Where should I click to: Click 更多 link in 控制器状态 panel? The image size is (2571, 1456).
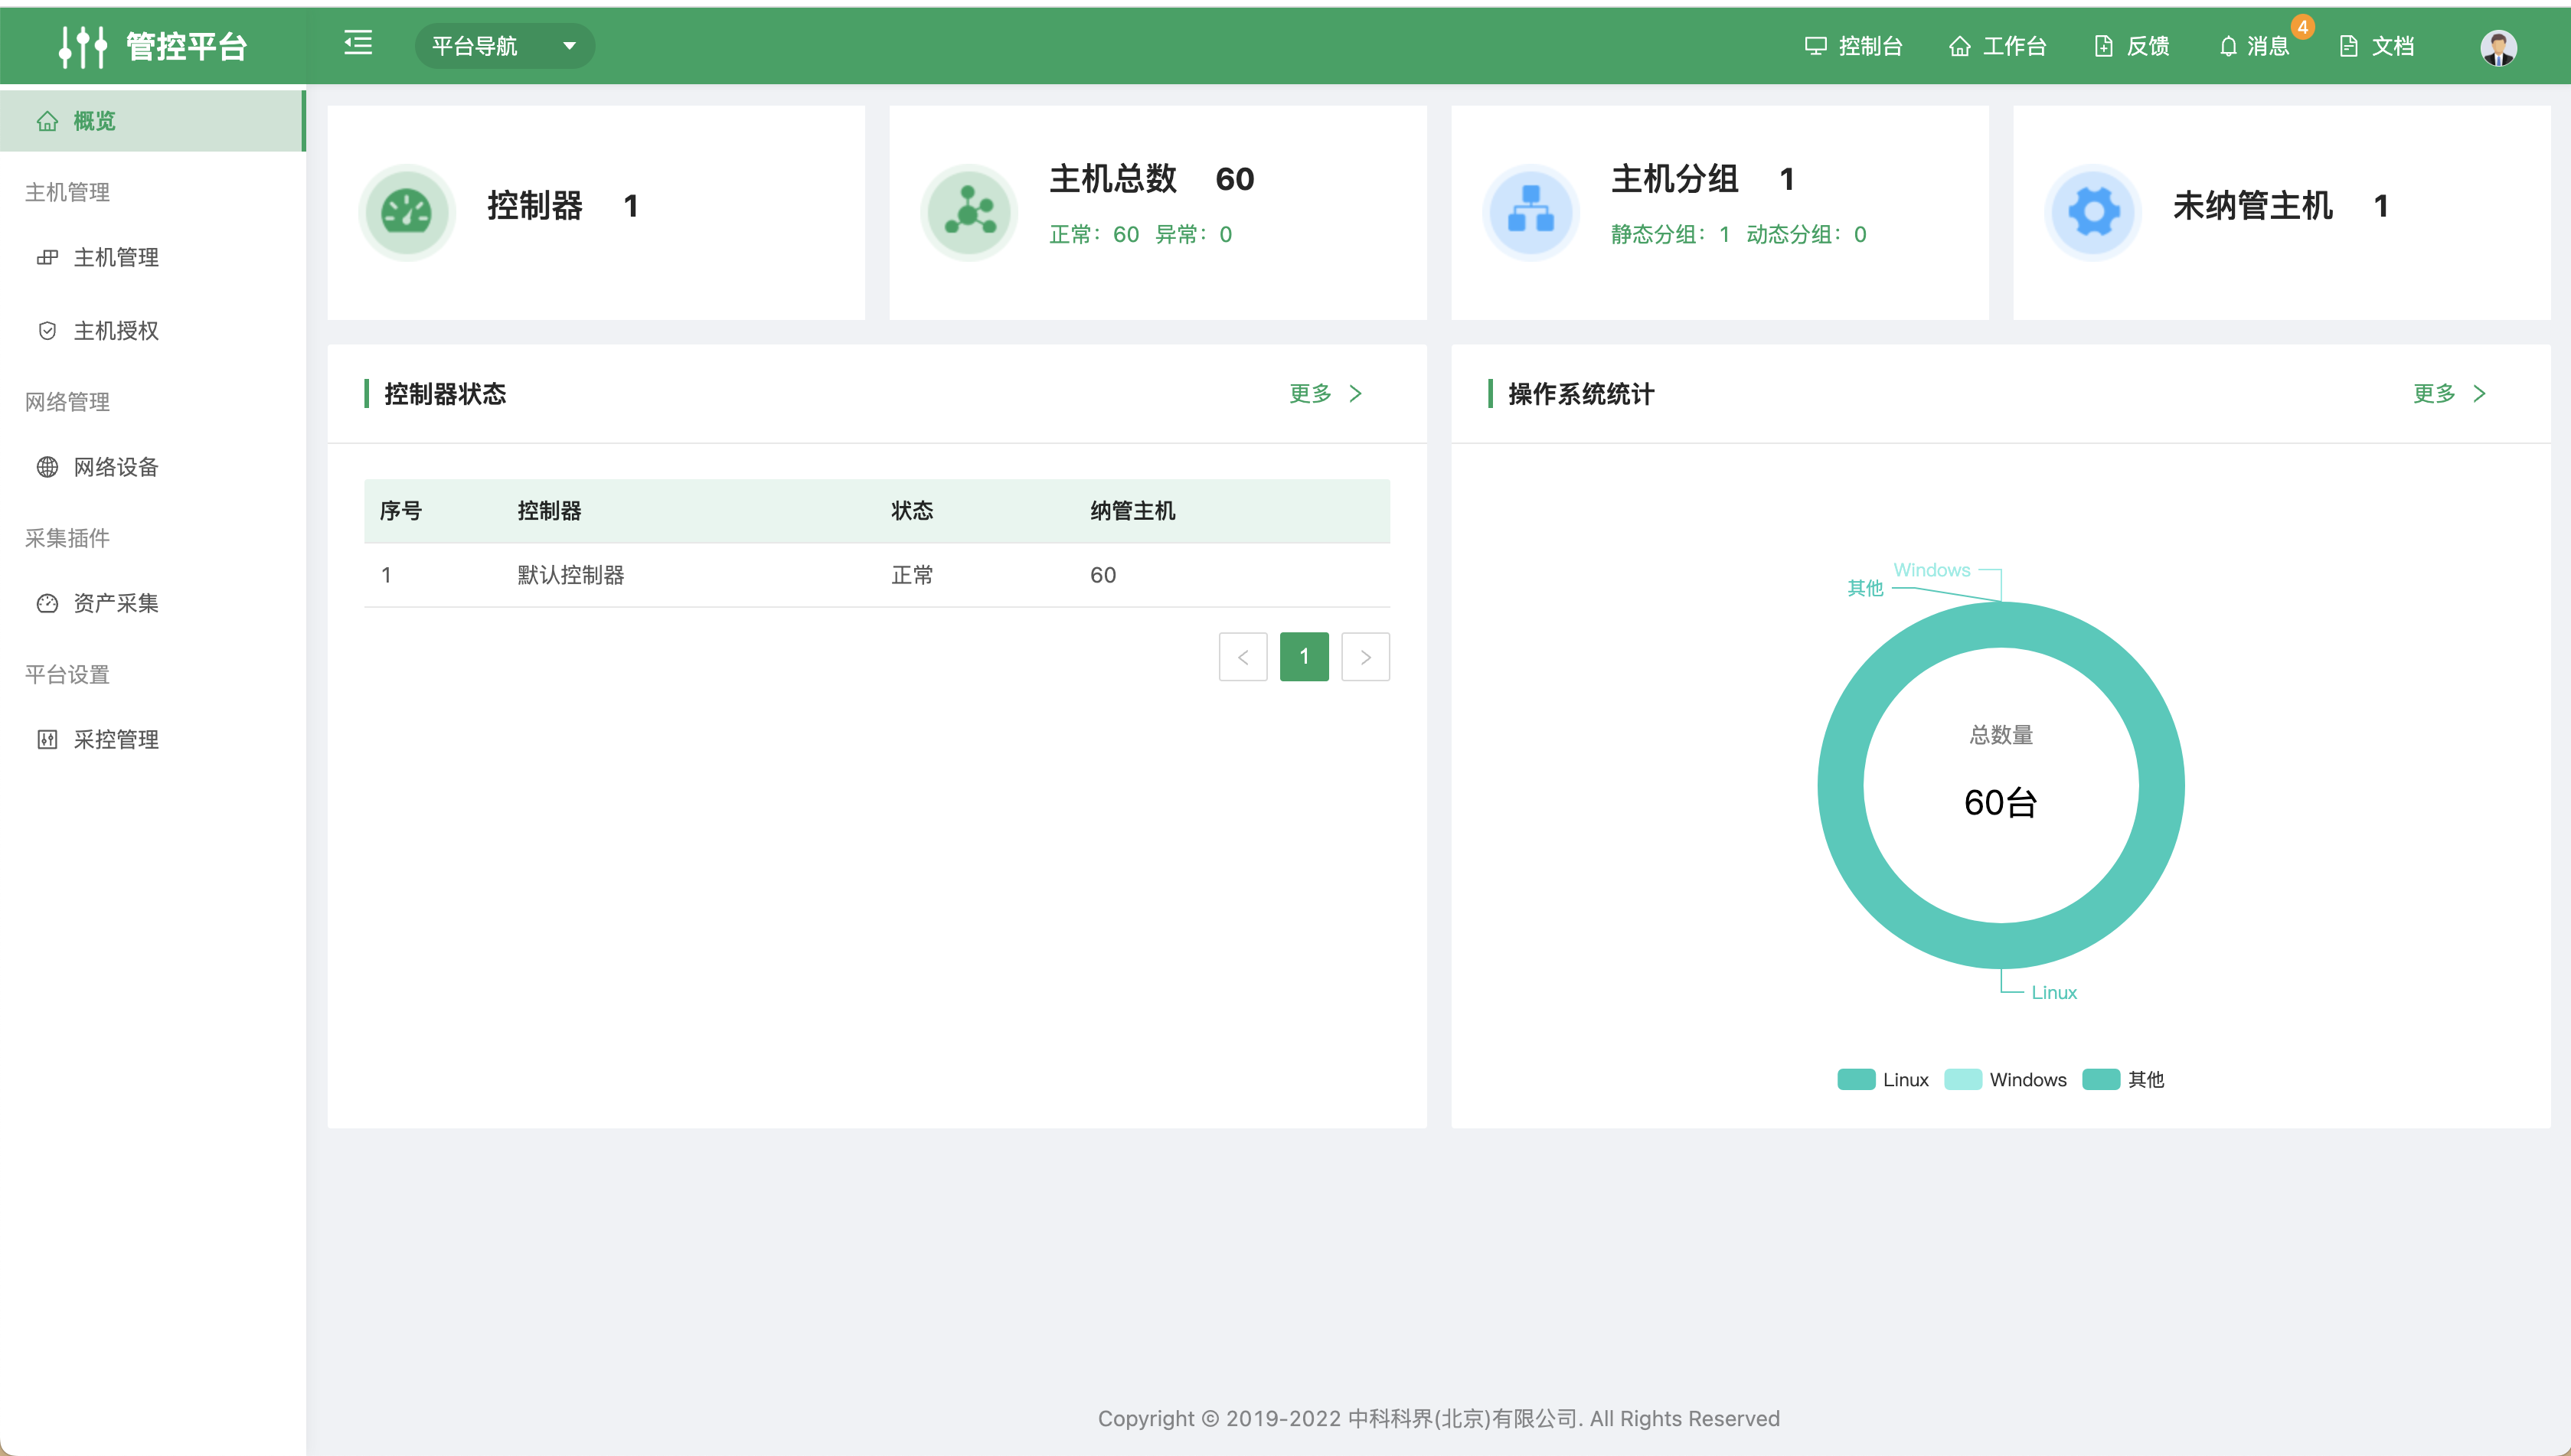point(1325,393)
